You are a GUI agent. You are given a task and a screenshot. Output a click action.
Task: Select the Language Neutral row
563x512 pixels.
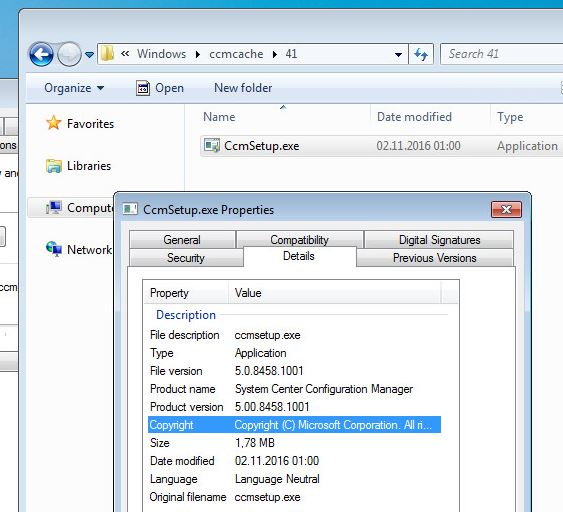(x=294, y=479)
